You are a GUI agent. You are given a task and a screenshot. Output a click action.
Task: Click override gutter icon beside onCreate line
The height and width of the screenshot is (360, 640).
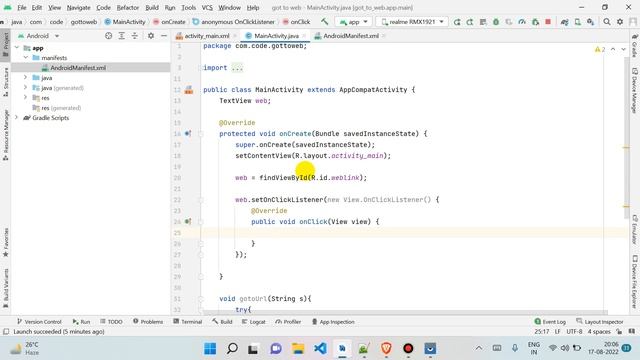188,133
